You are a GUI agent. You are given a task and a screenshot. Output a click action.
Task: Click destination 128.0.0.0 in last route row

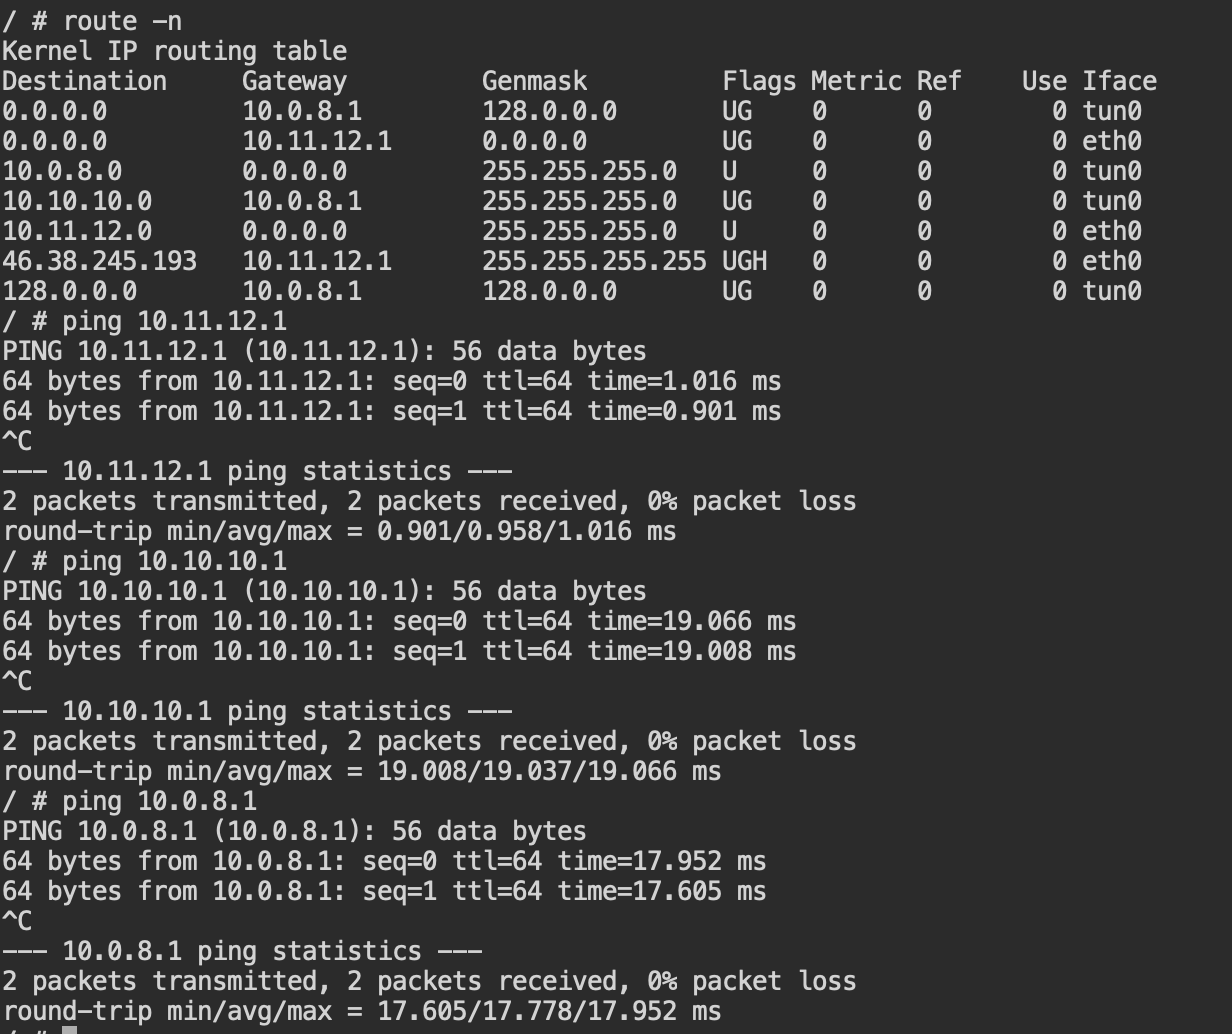(x=70, y=291)
